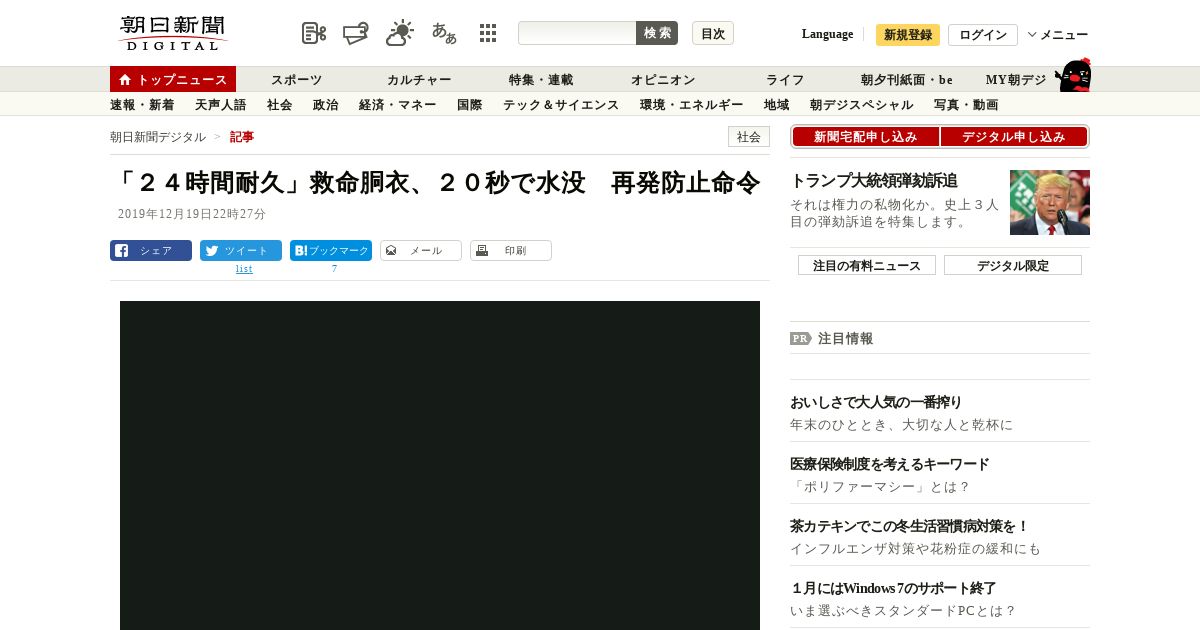The height and width of the screenshot is (630, 1200).
Task: Bookmark article with B!ブックマーク button
Action: 331,250
